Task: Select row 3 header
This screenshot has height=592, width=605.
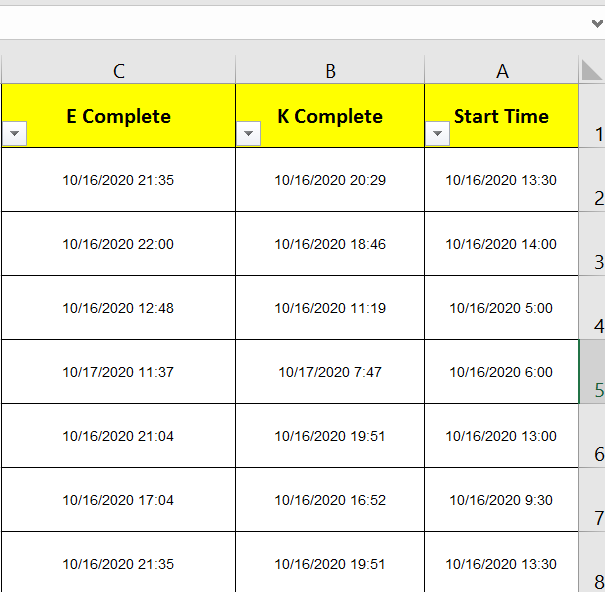Action: (x=592, y=244)
